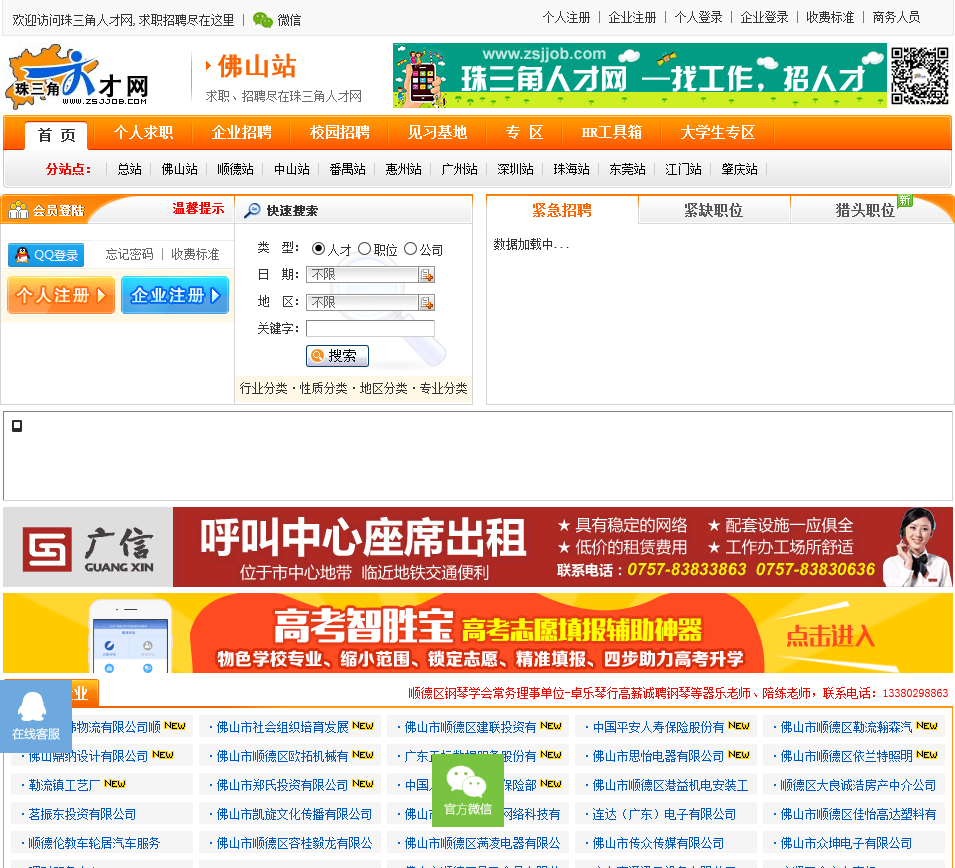Open the WeChat icon in top bar
The width and height of the screenshot is (955, 868).
[263, 20]
